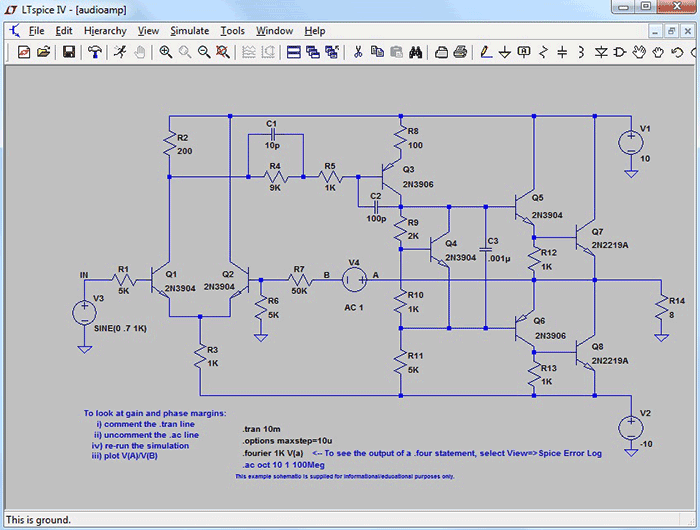
Task: Open the Tools menu
Action: [233, 31]
